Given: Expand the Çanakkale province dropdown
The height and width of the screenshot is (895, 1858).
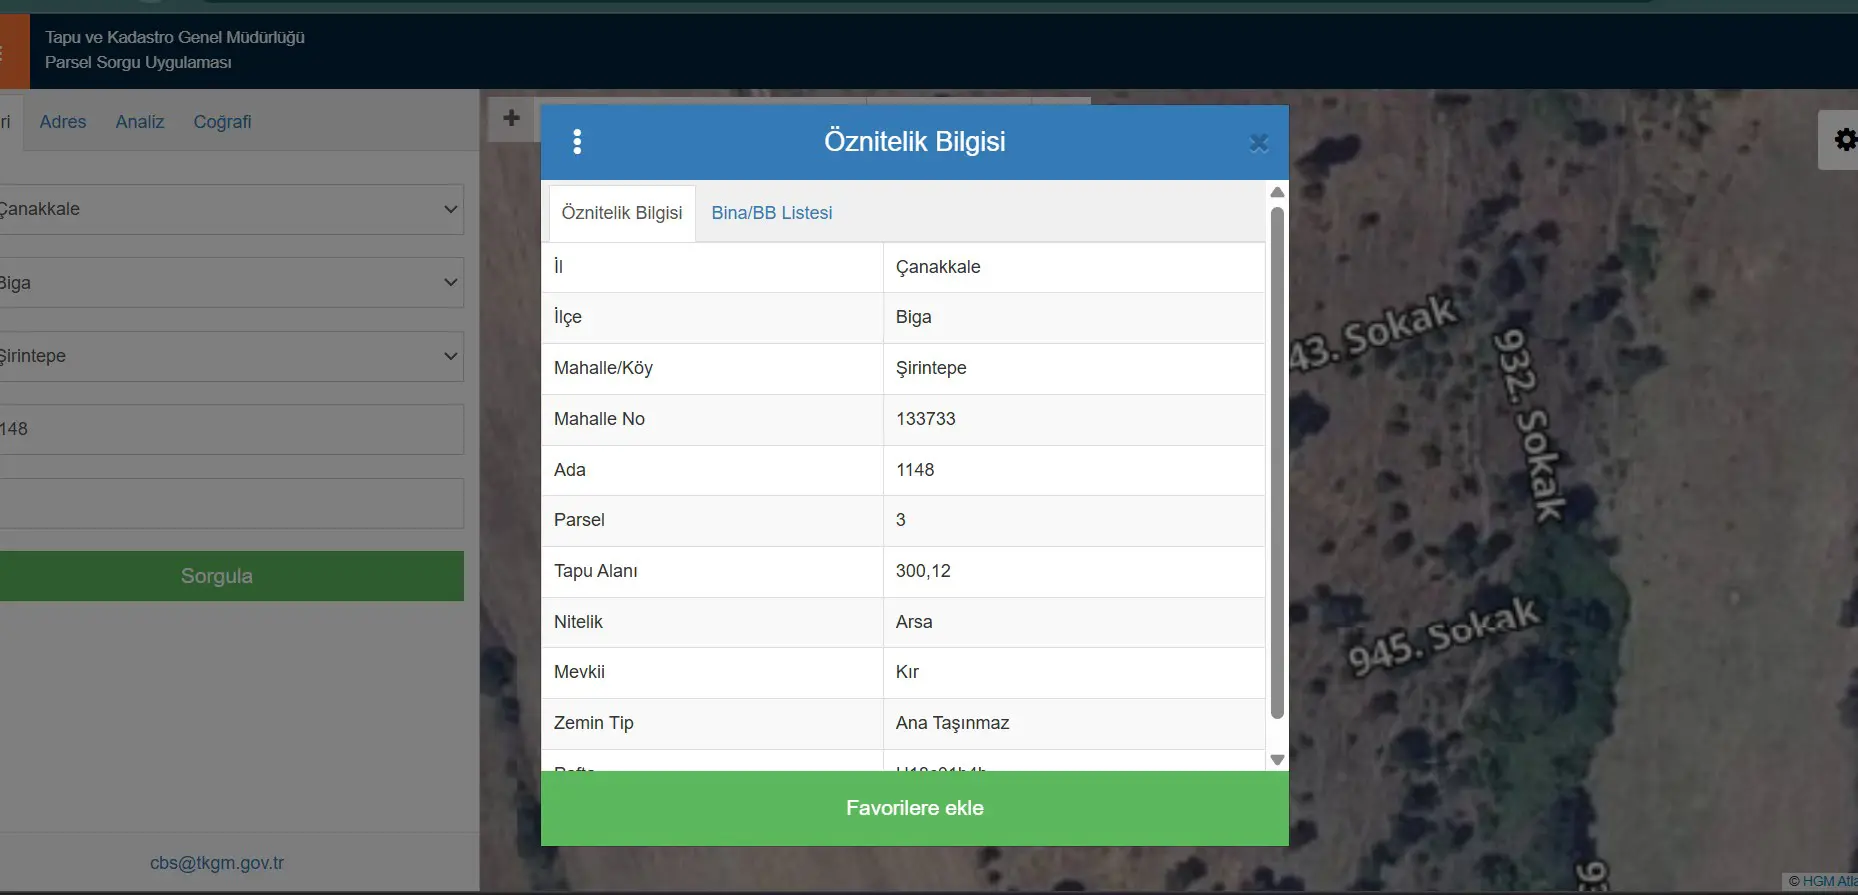Looking at the screenshot, I should [230, 209].
